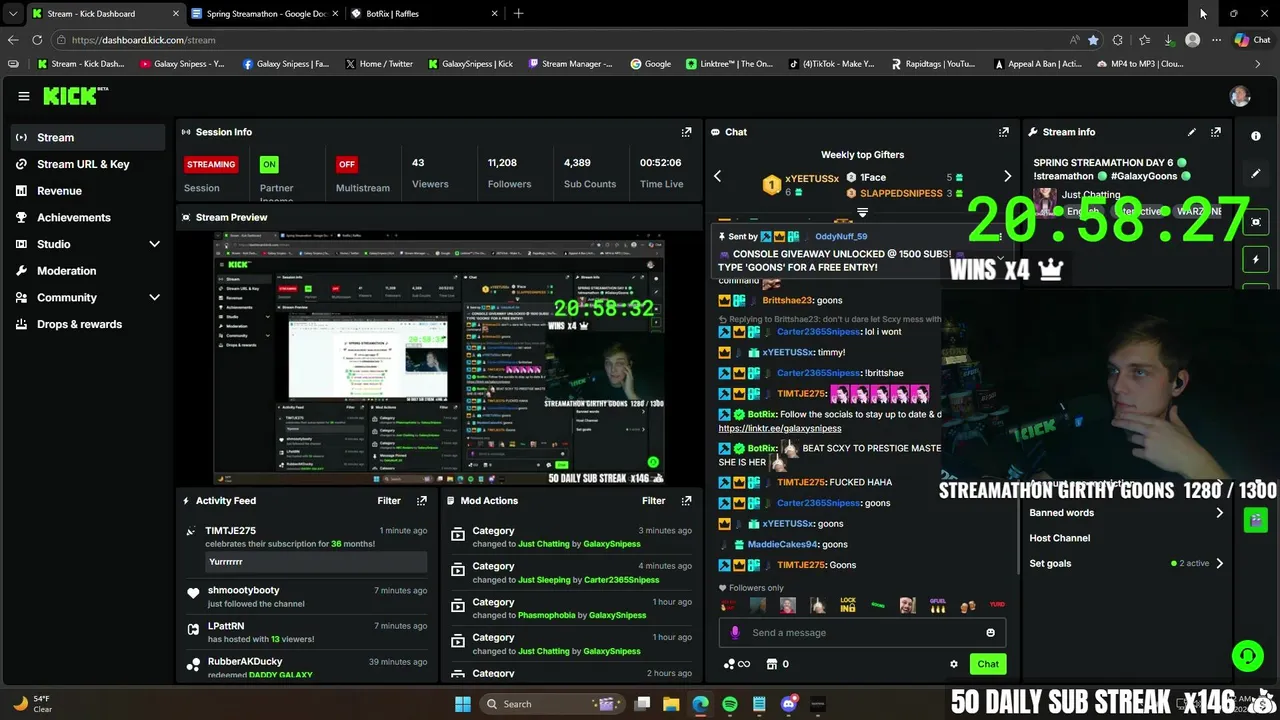Switch to the Spring Streamathon Google Doc tab
The width and height of the screenshot is (1280, 720).
[264, 14]
